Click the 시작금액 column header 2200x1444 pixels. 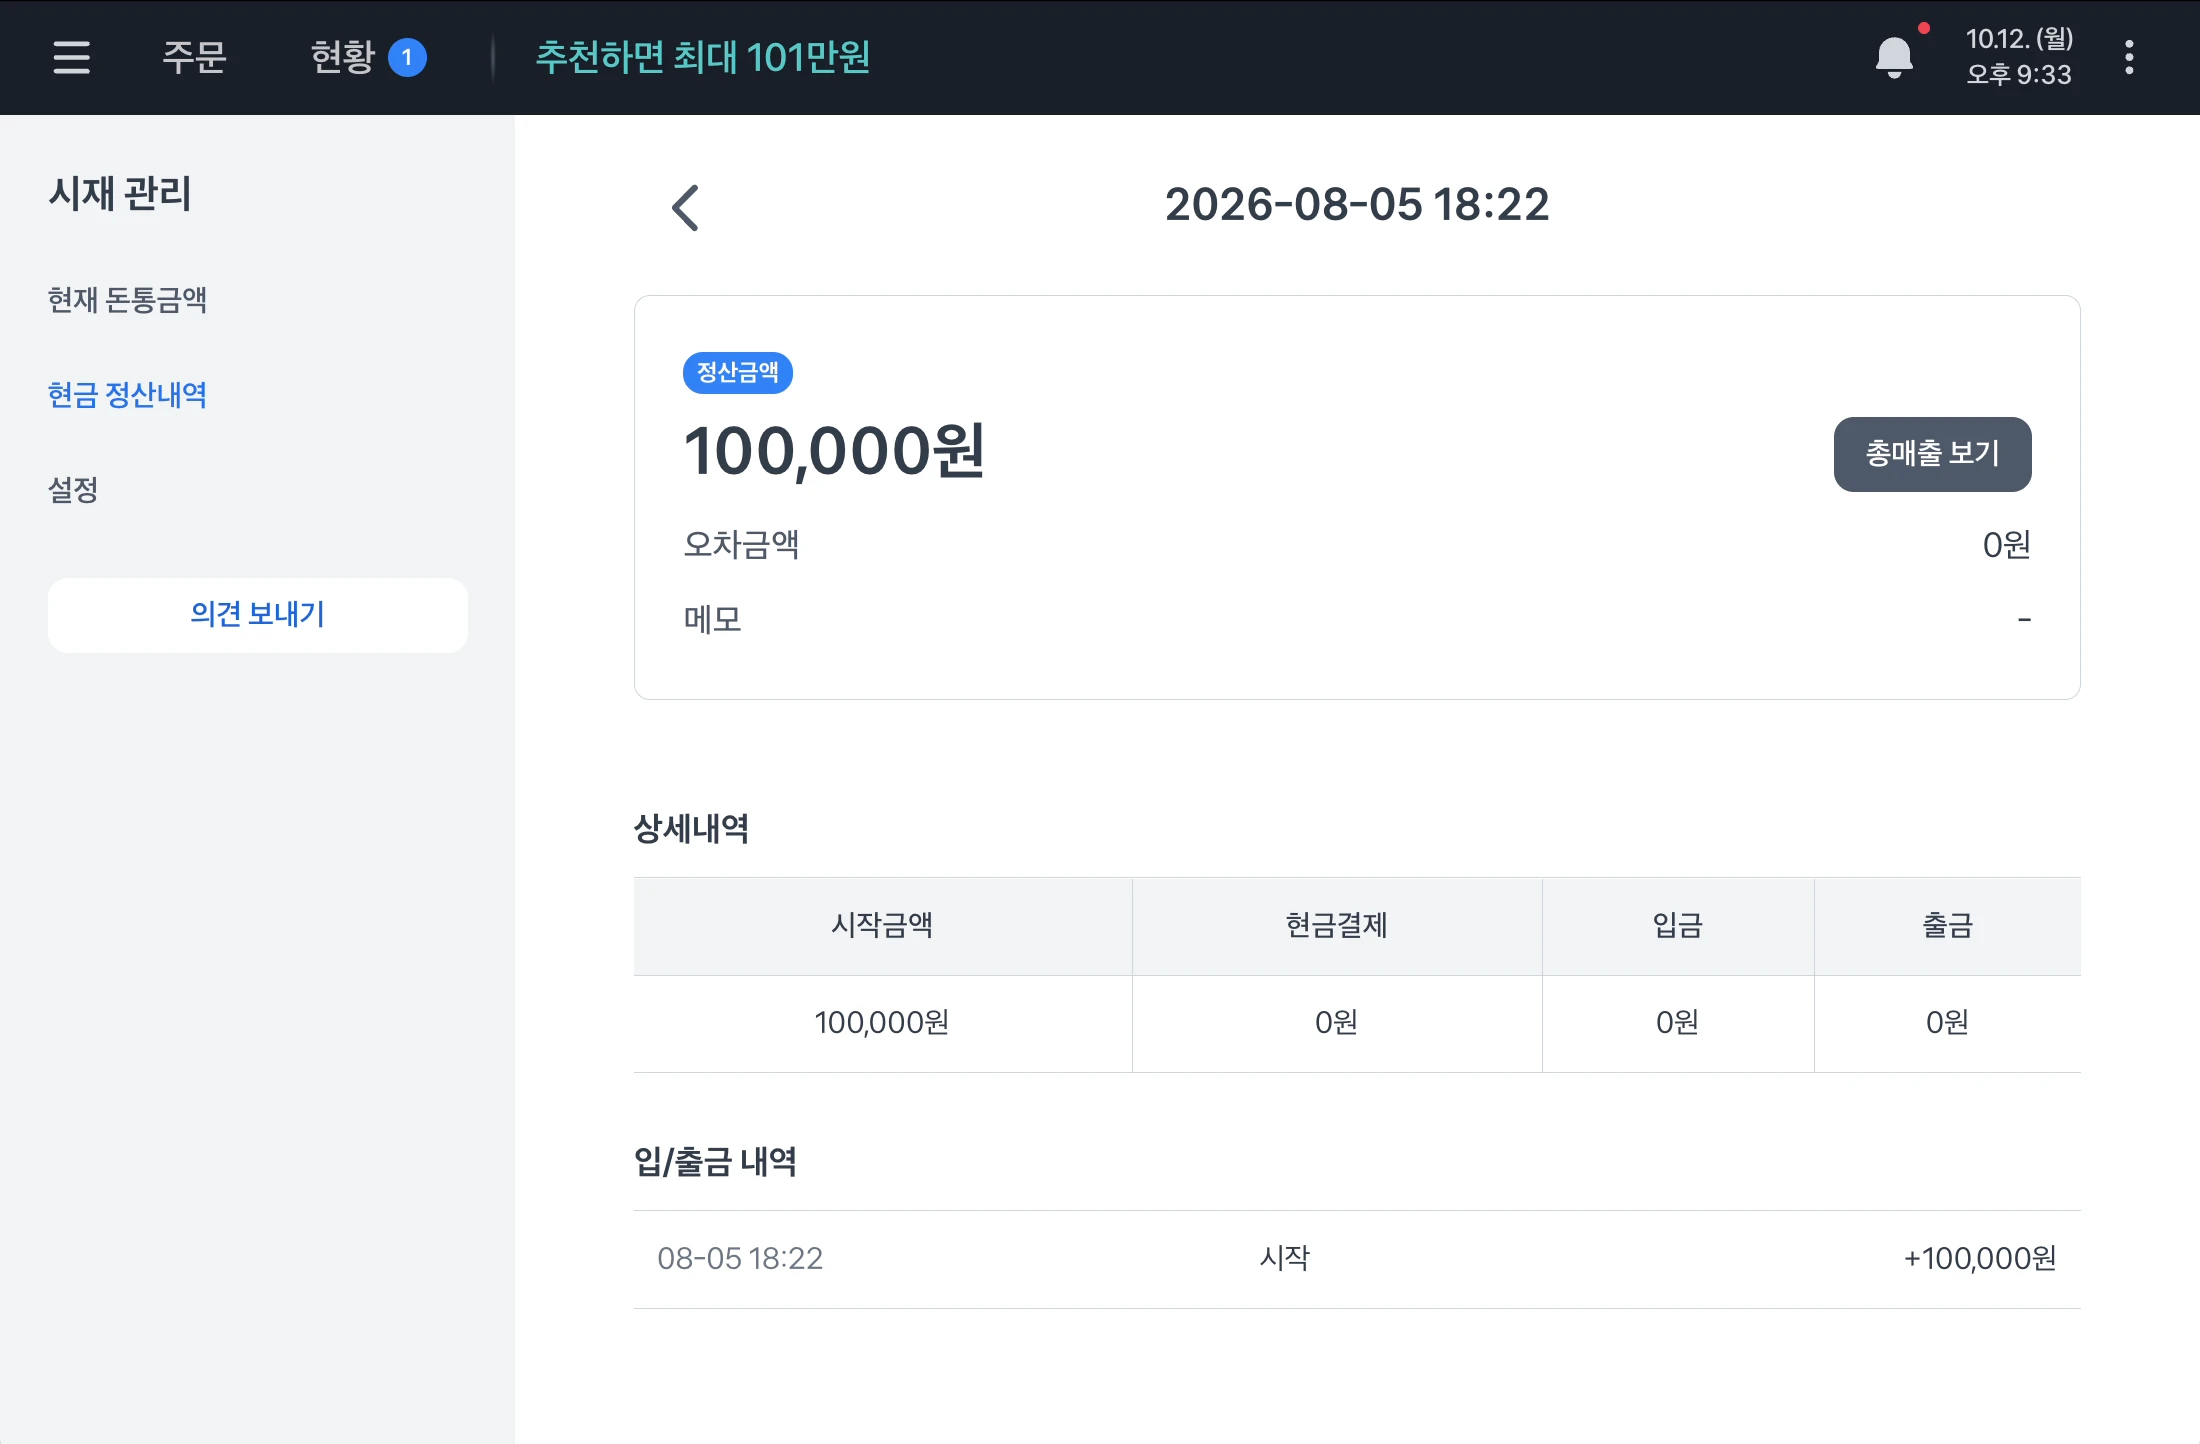(882, 925)
